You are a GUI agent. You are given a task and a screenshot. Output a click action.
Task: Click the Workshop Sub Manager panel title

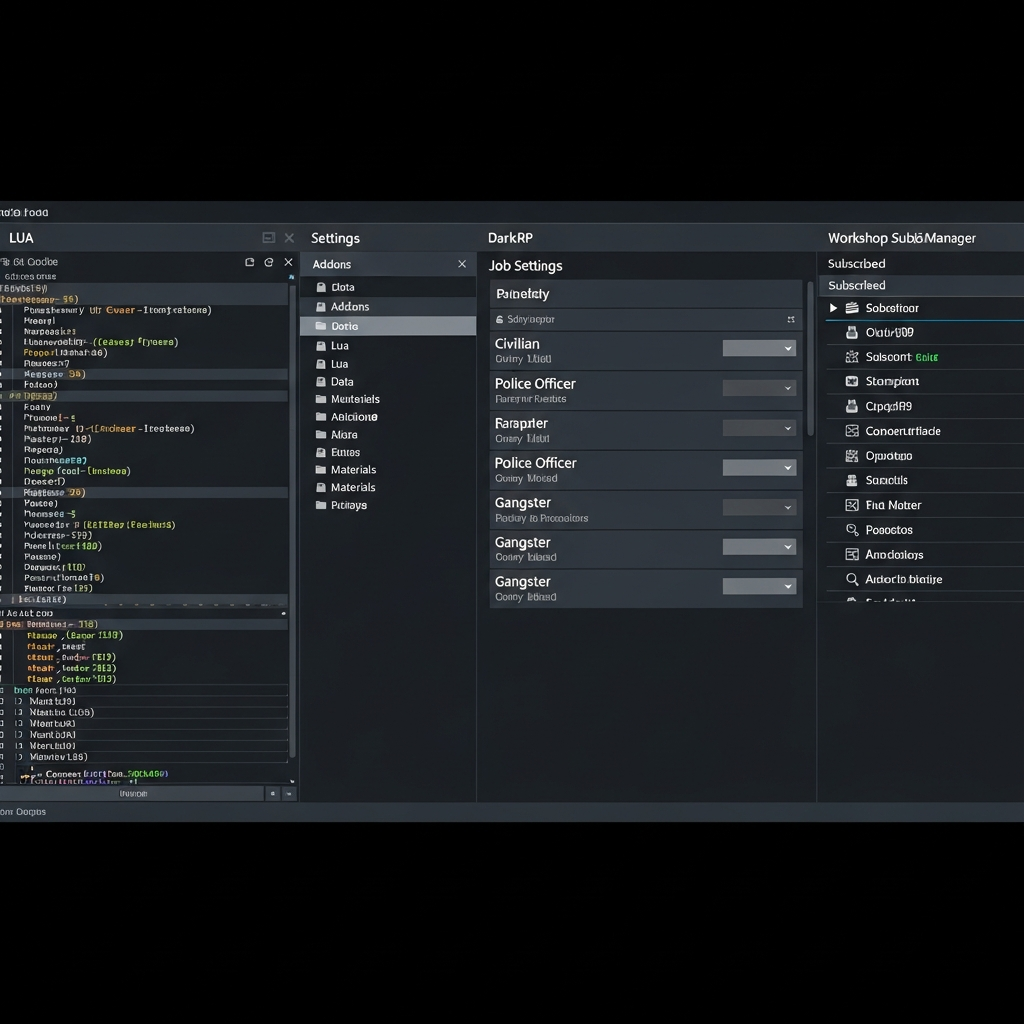902,238
